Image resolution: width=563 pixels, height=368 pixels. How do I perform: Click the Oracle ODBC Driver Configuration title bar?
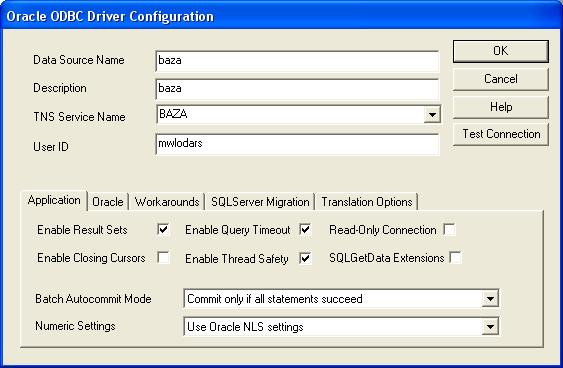point(282,16)
